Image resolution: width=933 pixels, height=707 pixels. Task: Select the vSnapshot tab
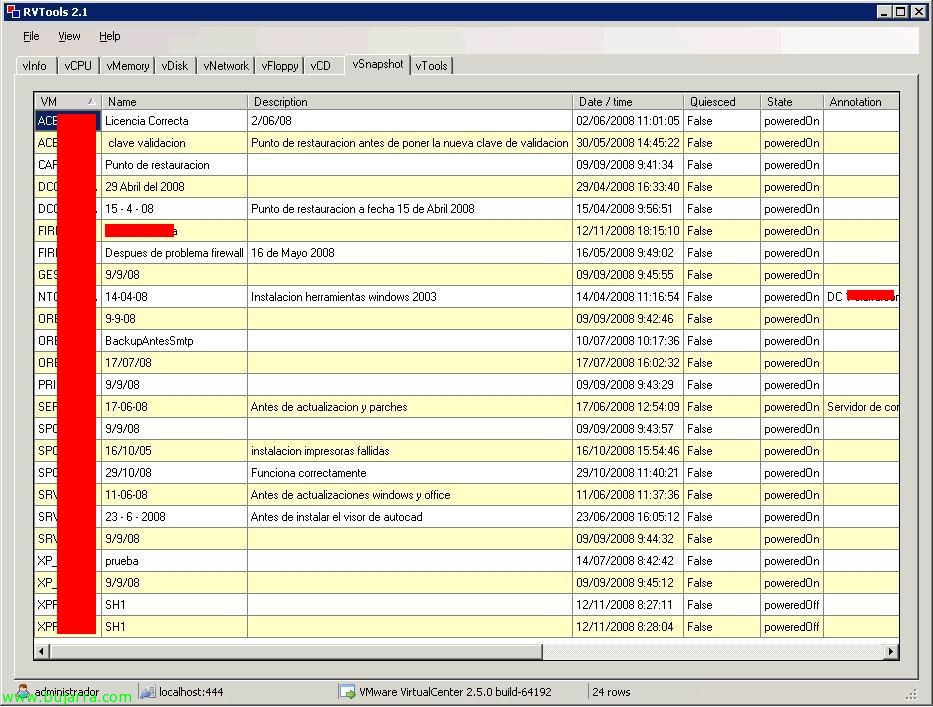(x=378, y=64)
